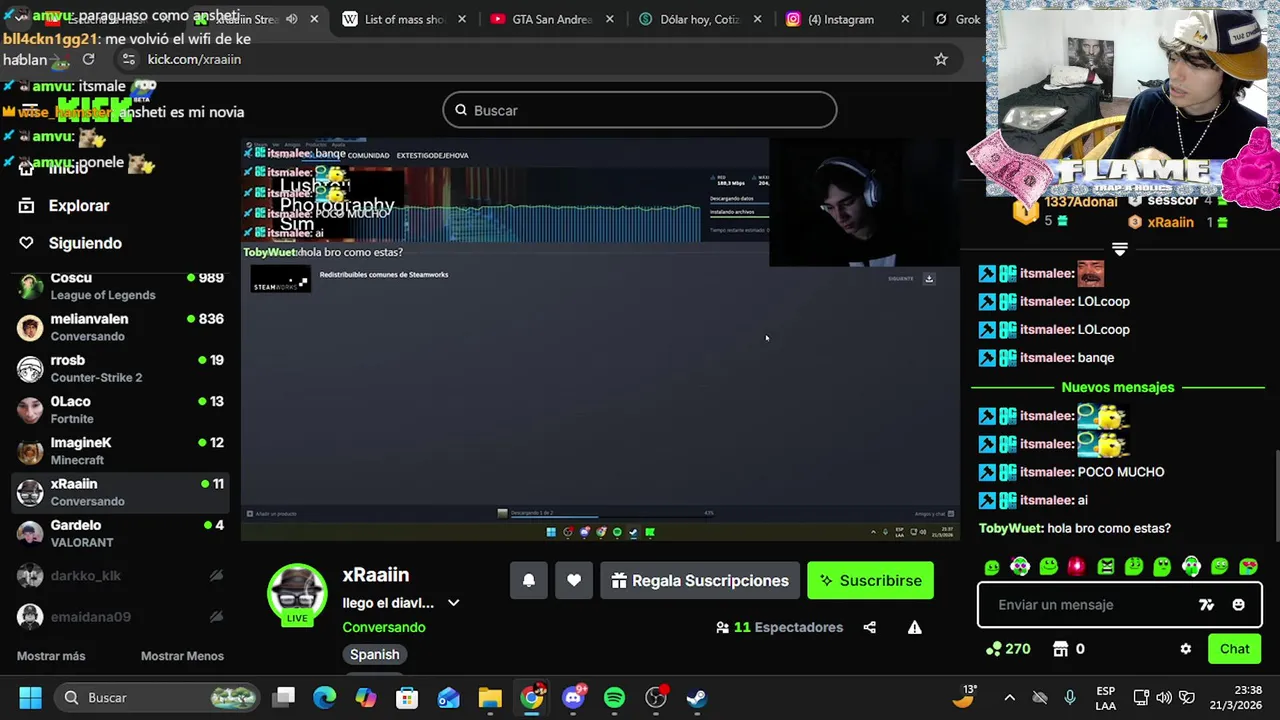This screenshot has width=1280, height=720.
Task: Open rrosb channel in sidebar
Action: pyautogui.click(x=120, y=368)
